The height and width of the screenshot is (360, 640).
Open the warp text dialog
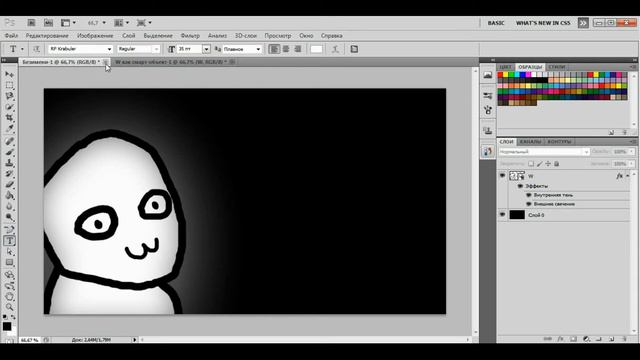pos(335,49)
